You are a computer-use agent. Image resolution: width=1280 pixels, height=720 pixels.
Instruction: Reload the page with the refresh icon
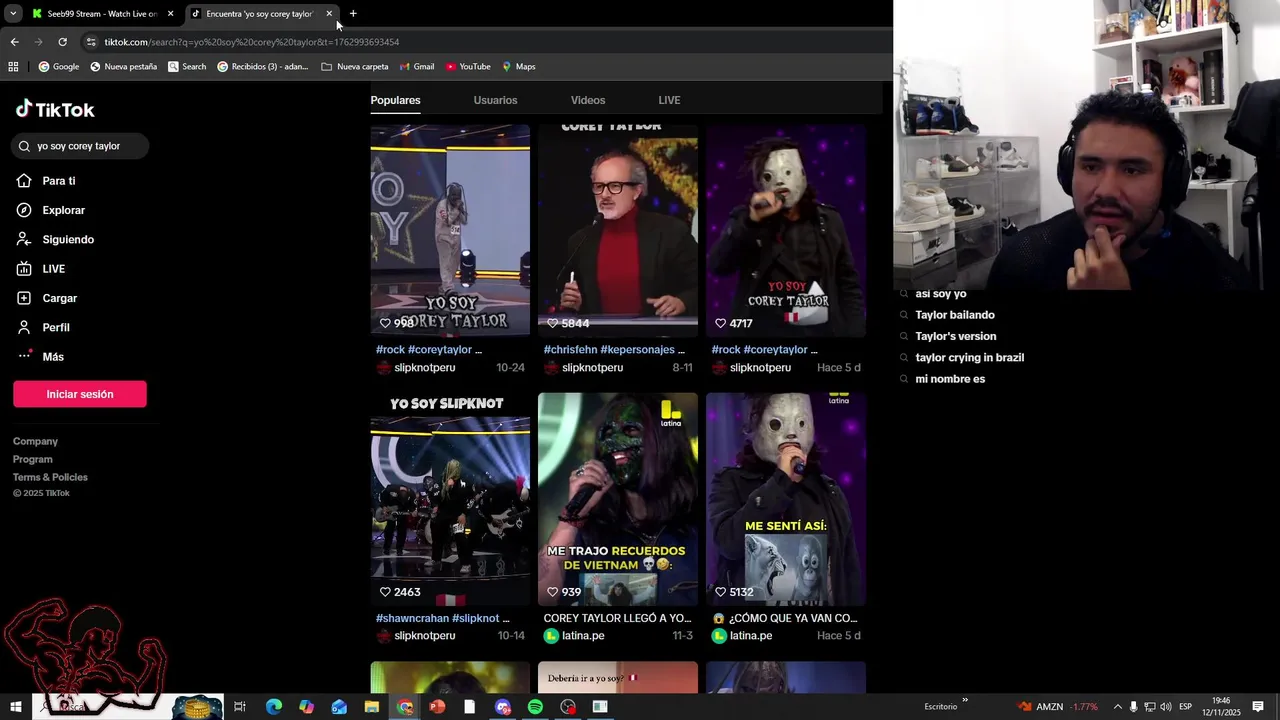(x=62, y=42)
